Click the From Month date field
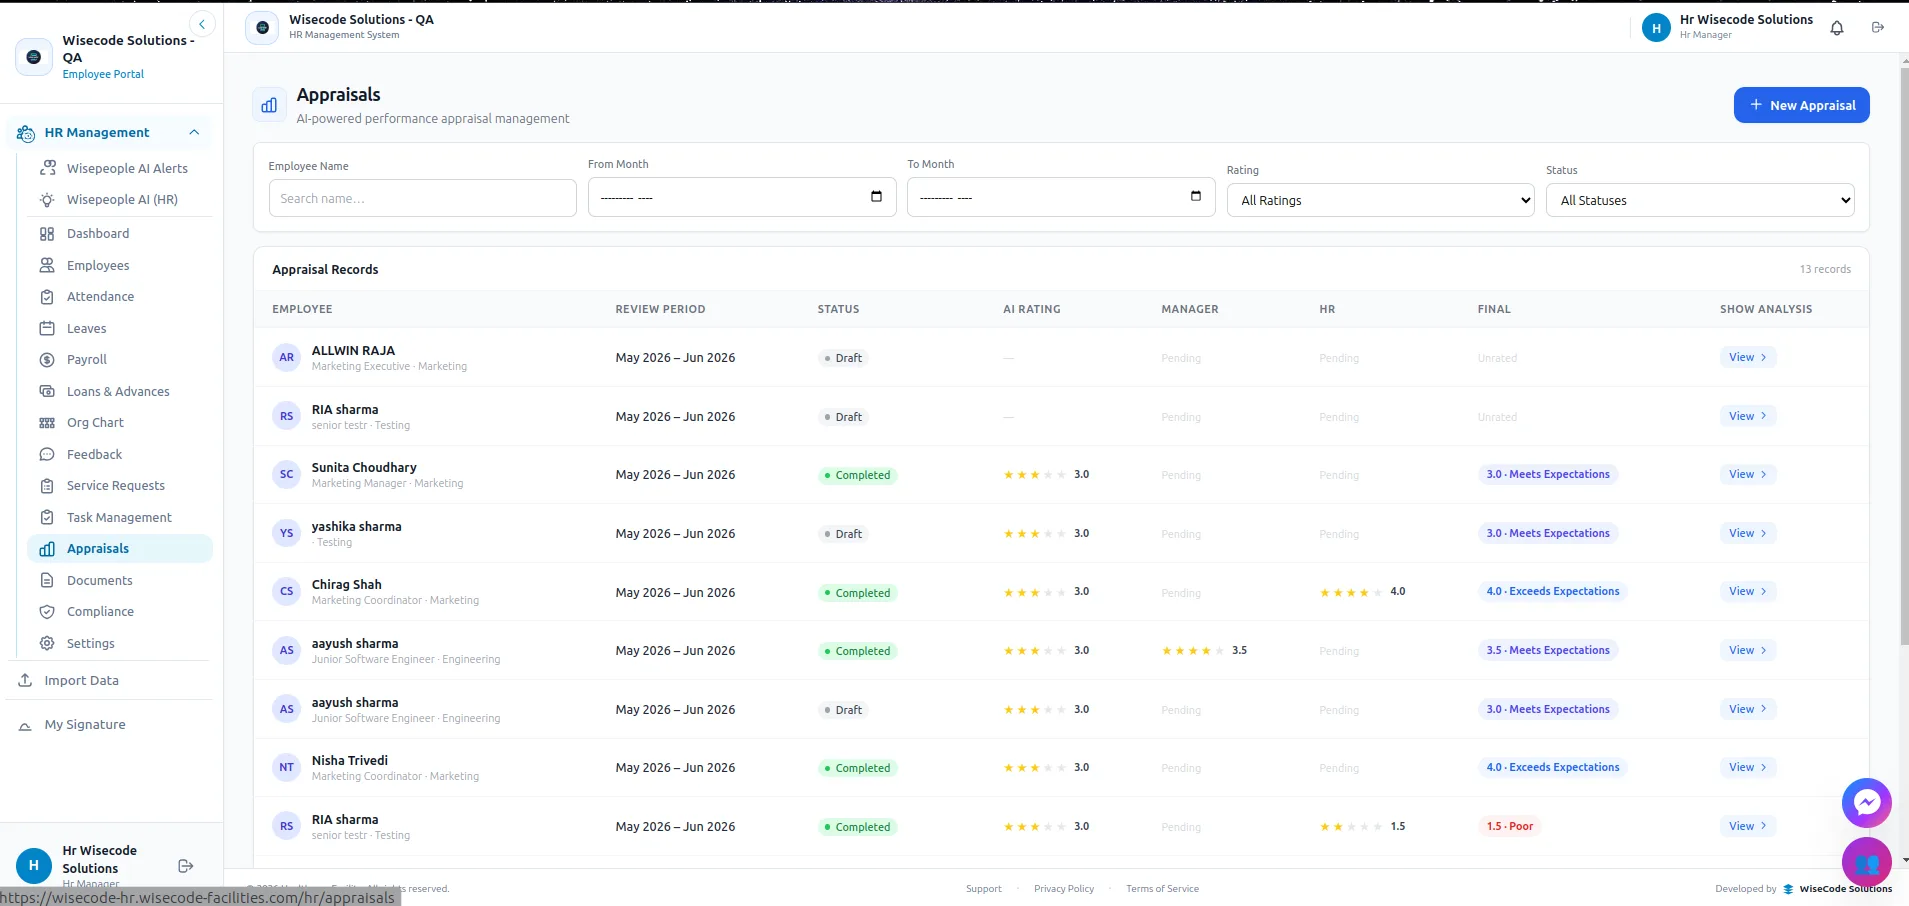This screenshot has width=1909, height=906. point(742,197)
